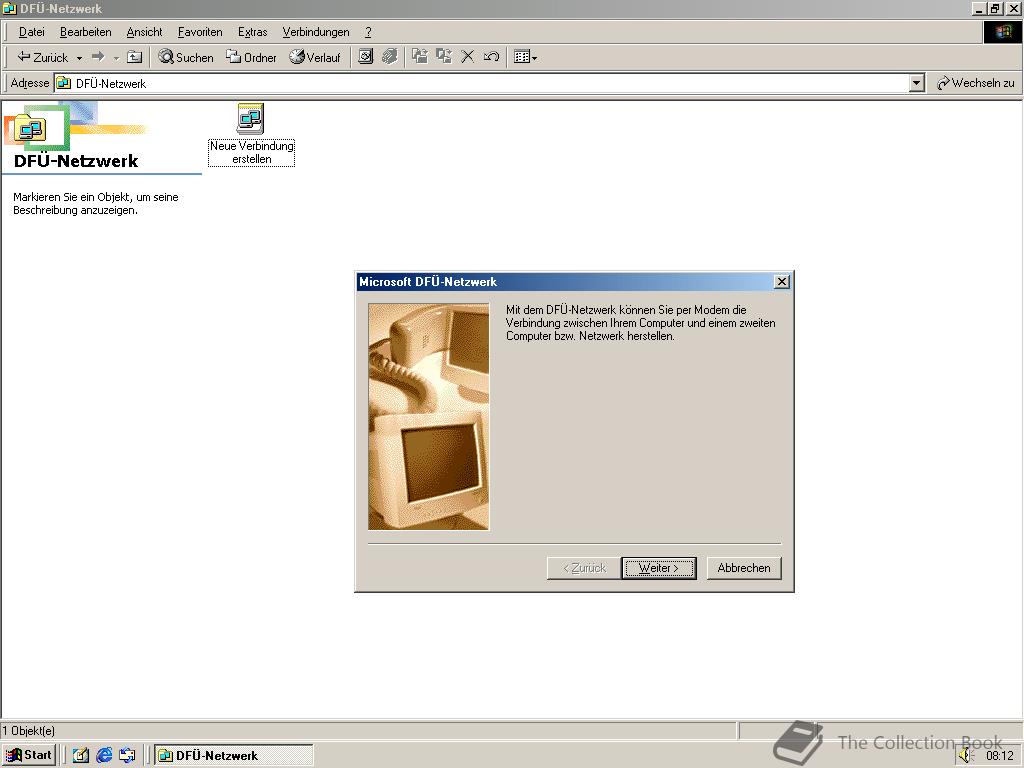Viewport: 1024px width, 768px height.
Task: Open the Favoriten menu
Action: (200, 32)
